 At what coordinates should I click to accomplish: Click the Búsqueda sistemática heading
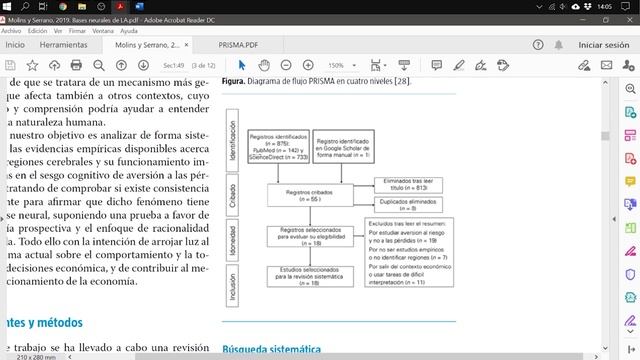click(x=271, y=349)
